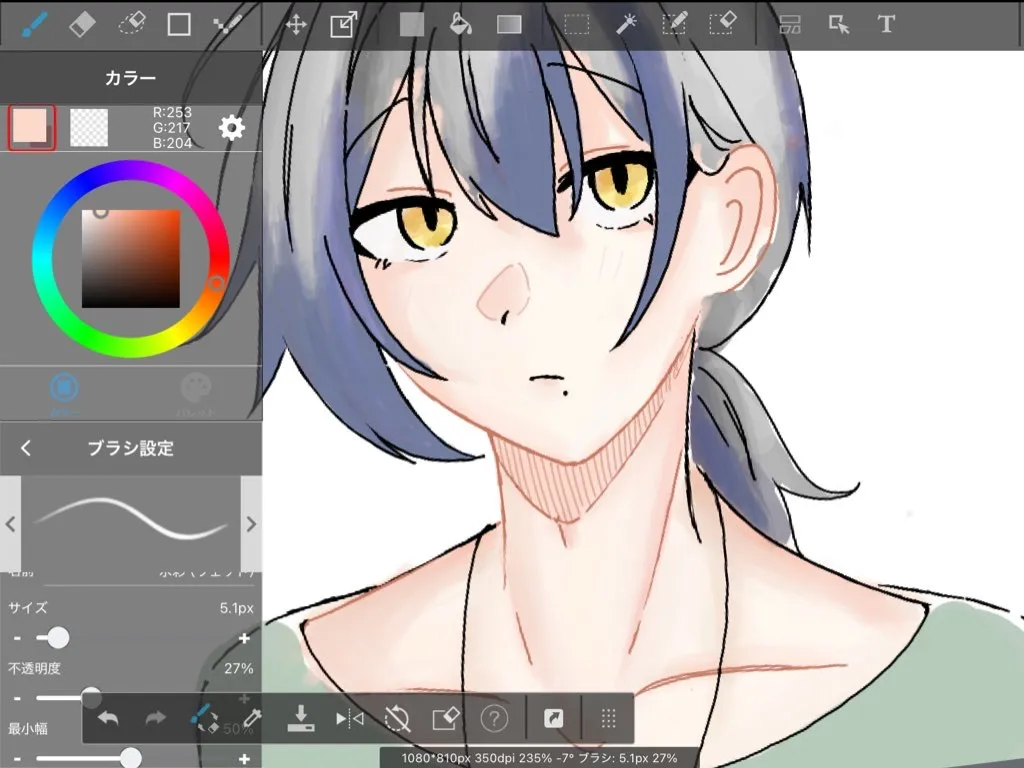This screenshot has width=1024, height=768.
Task: Click the canvas info status bar text
Action: pos(539,758)
